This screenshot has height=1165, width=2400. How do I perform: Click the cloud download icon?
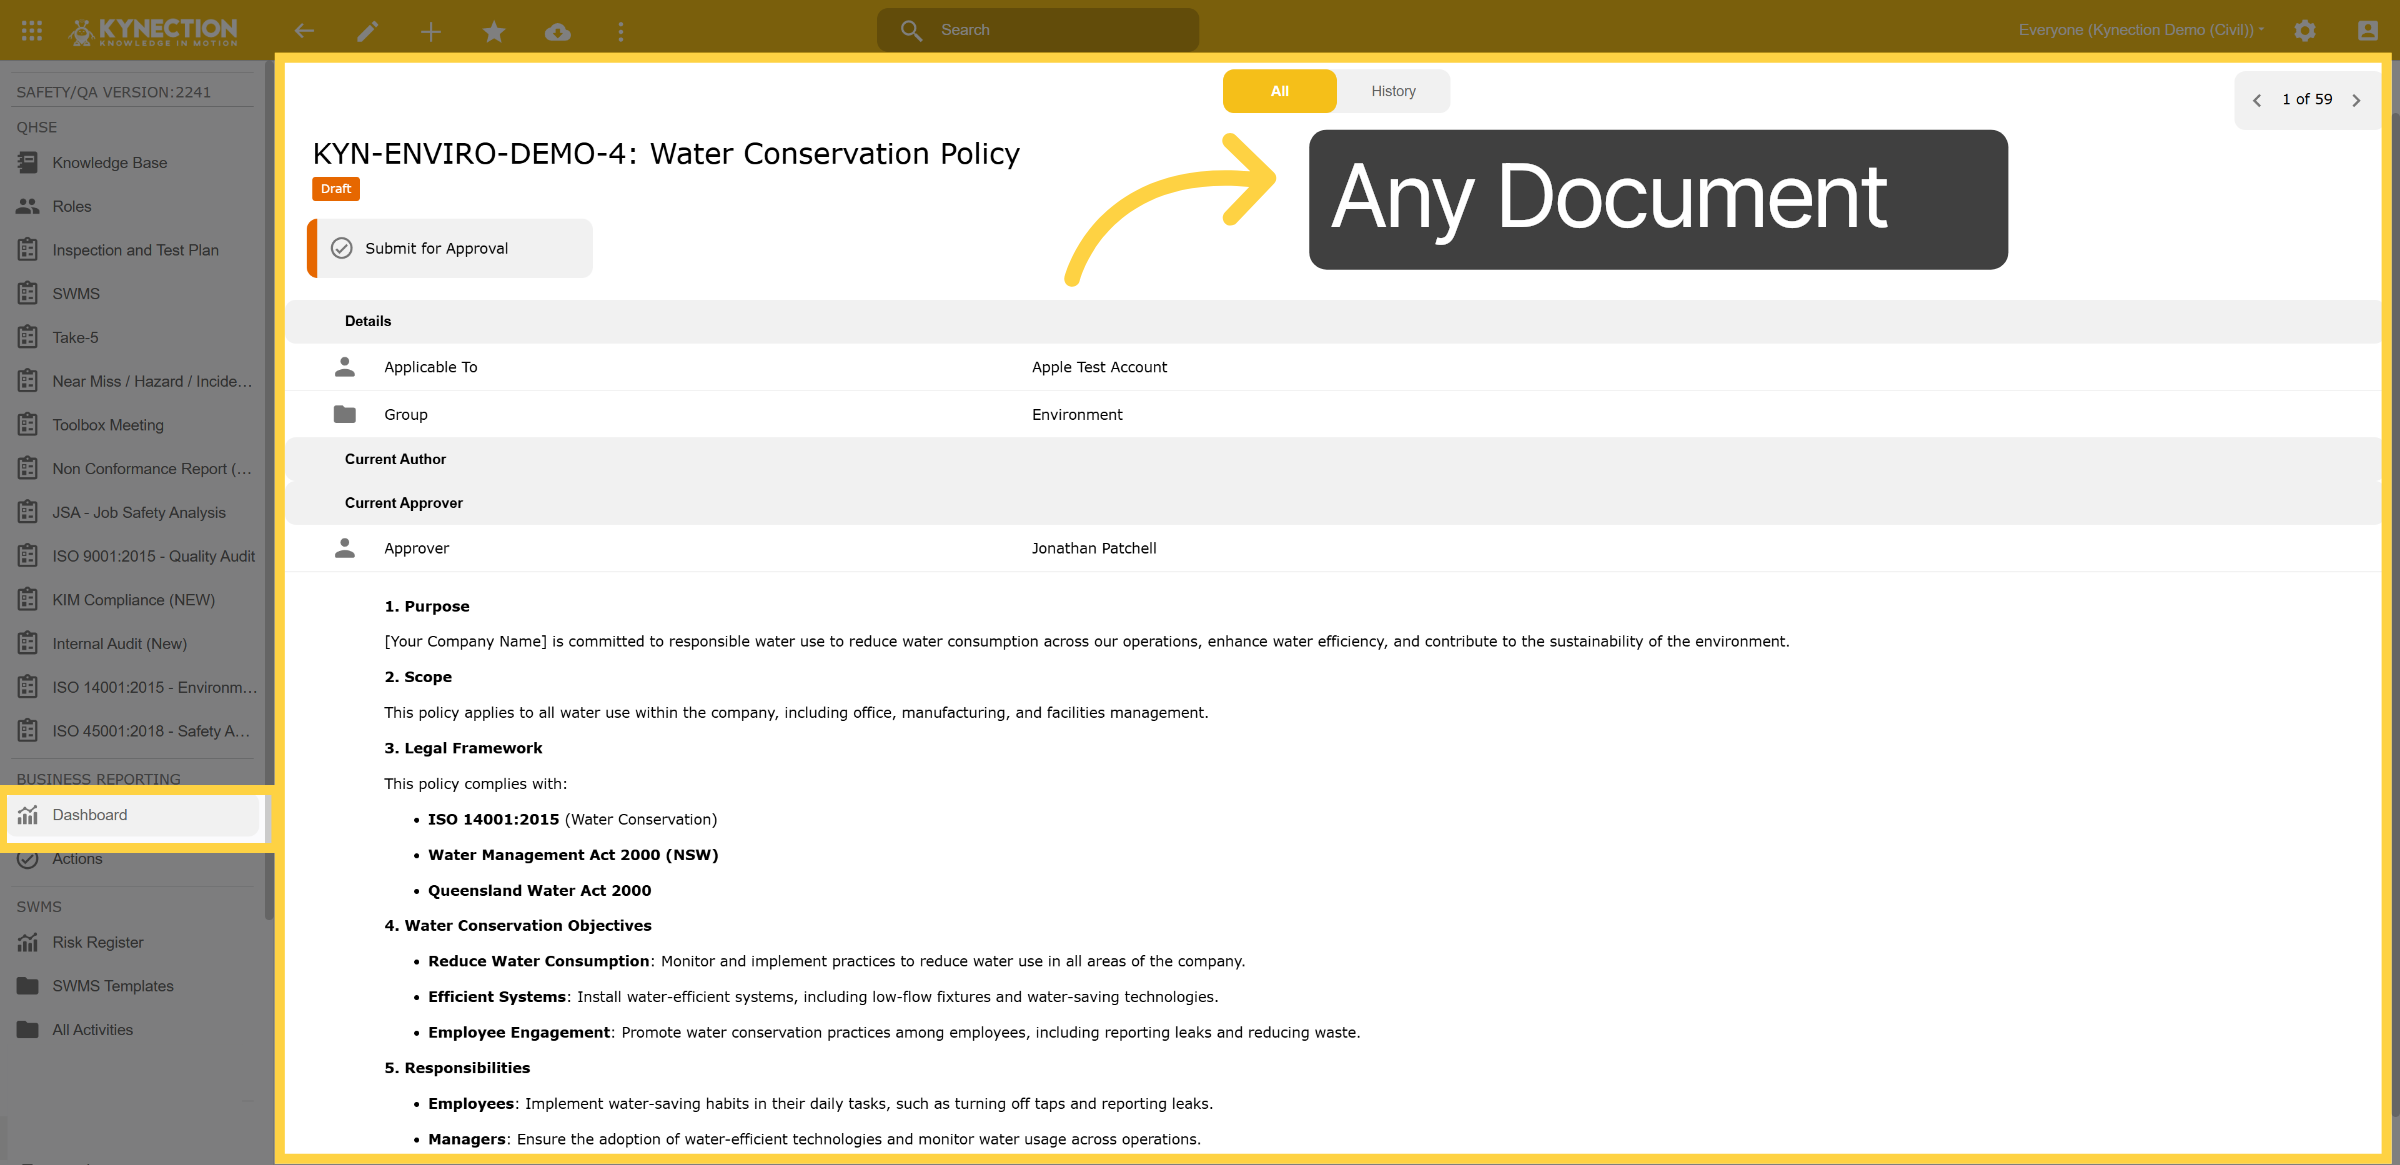click(x=558, y=31)
